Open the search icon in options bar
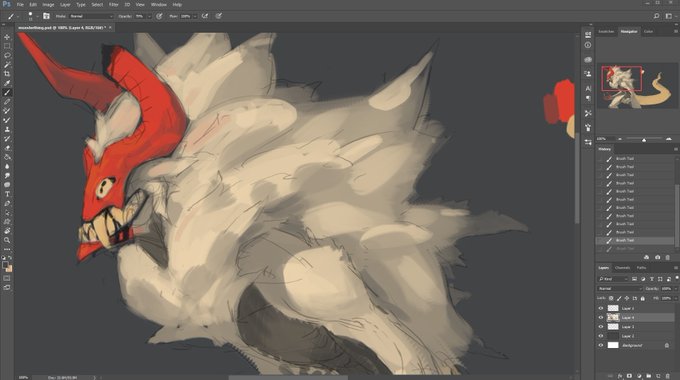 point(656,16)
